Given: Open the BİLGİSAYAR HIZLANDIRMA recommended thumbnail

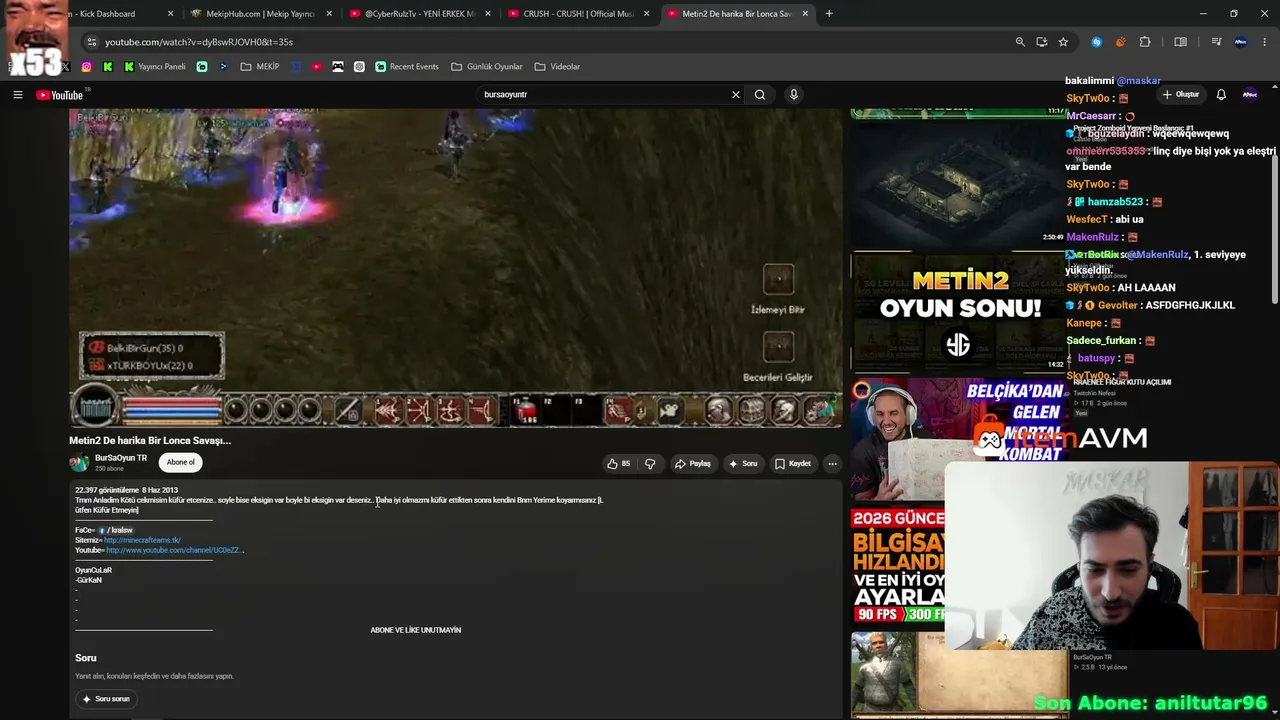Looking at the screenshot, I should [898, 566].
